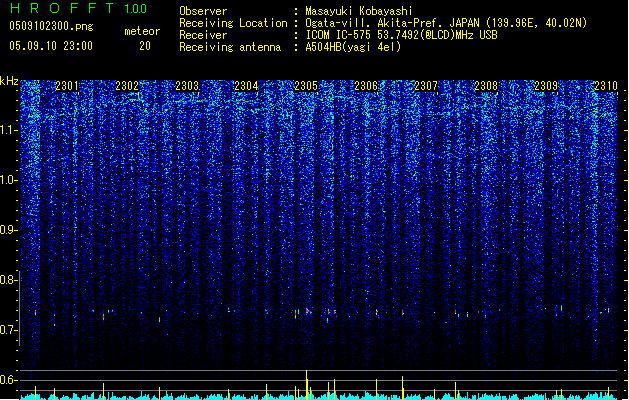629x400 pixels.
Task: Click the 2303 time marker
Action: 187,85
